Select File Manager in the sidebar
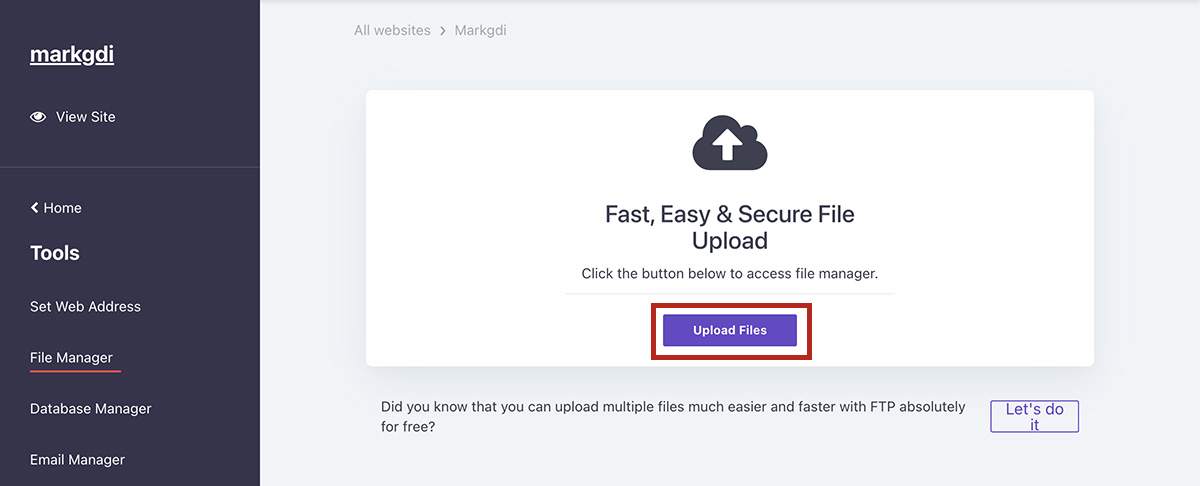This screenshot has height=486, width=1200. pos(71,358)
